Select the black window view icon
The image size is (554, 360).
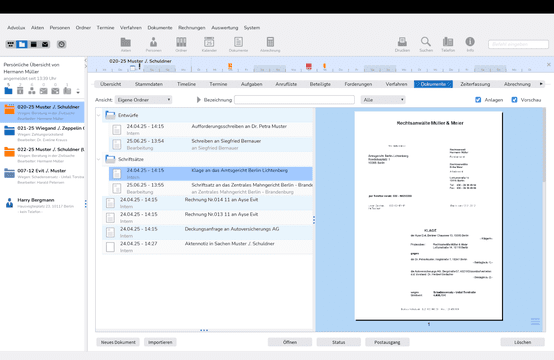tap(34, 44)
